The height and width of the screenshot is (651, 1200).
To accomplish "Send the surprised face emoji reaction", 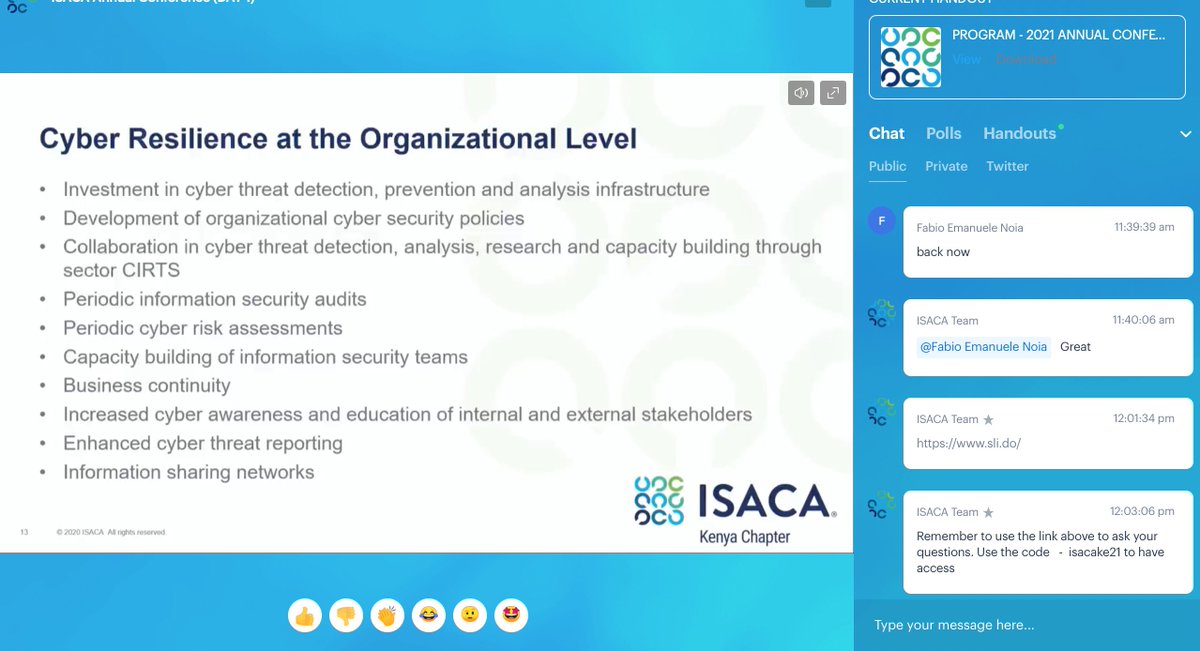I will point(469,615).
